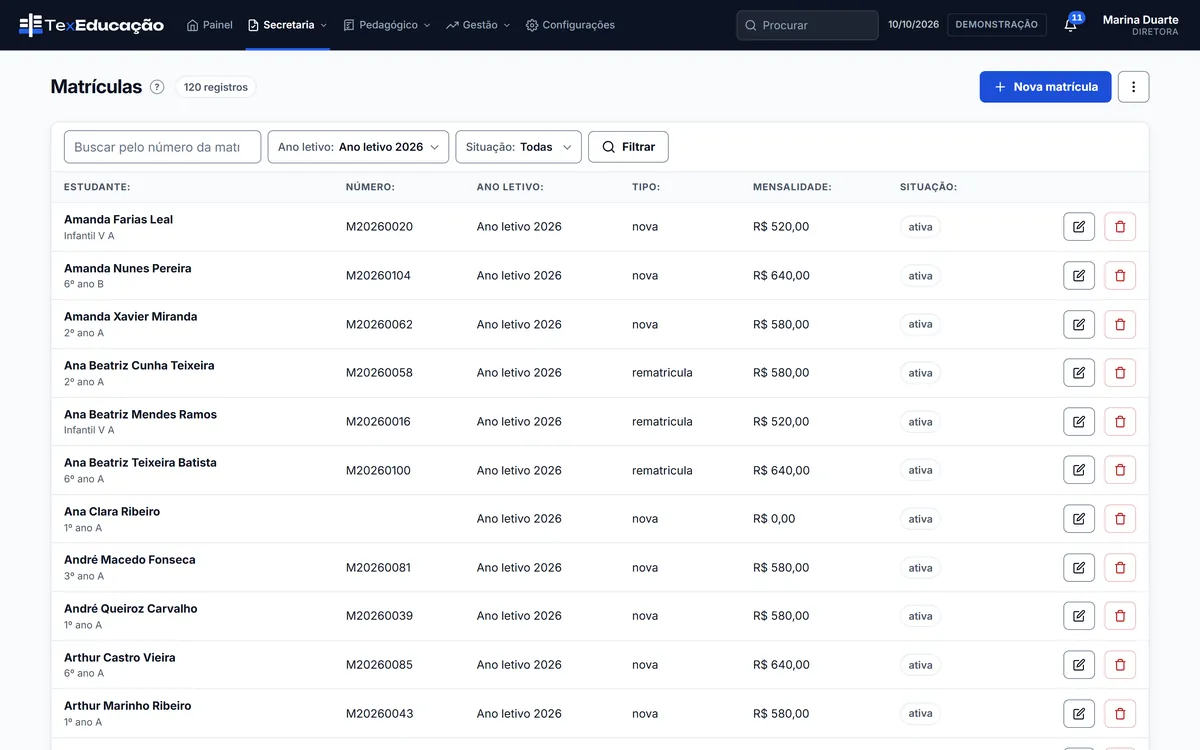The height and width of the screenshot is (750, 1200).
Task: Edit Ana Beatriz Cunha Teixeira's enrollment
Action: click(x=1079, y=373)
